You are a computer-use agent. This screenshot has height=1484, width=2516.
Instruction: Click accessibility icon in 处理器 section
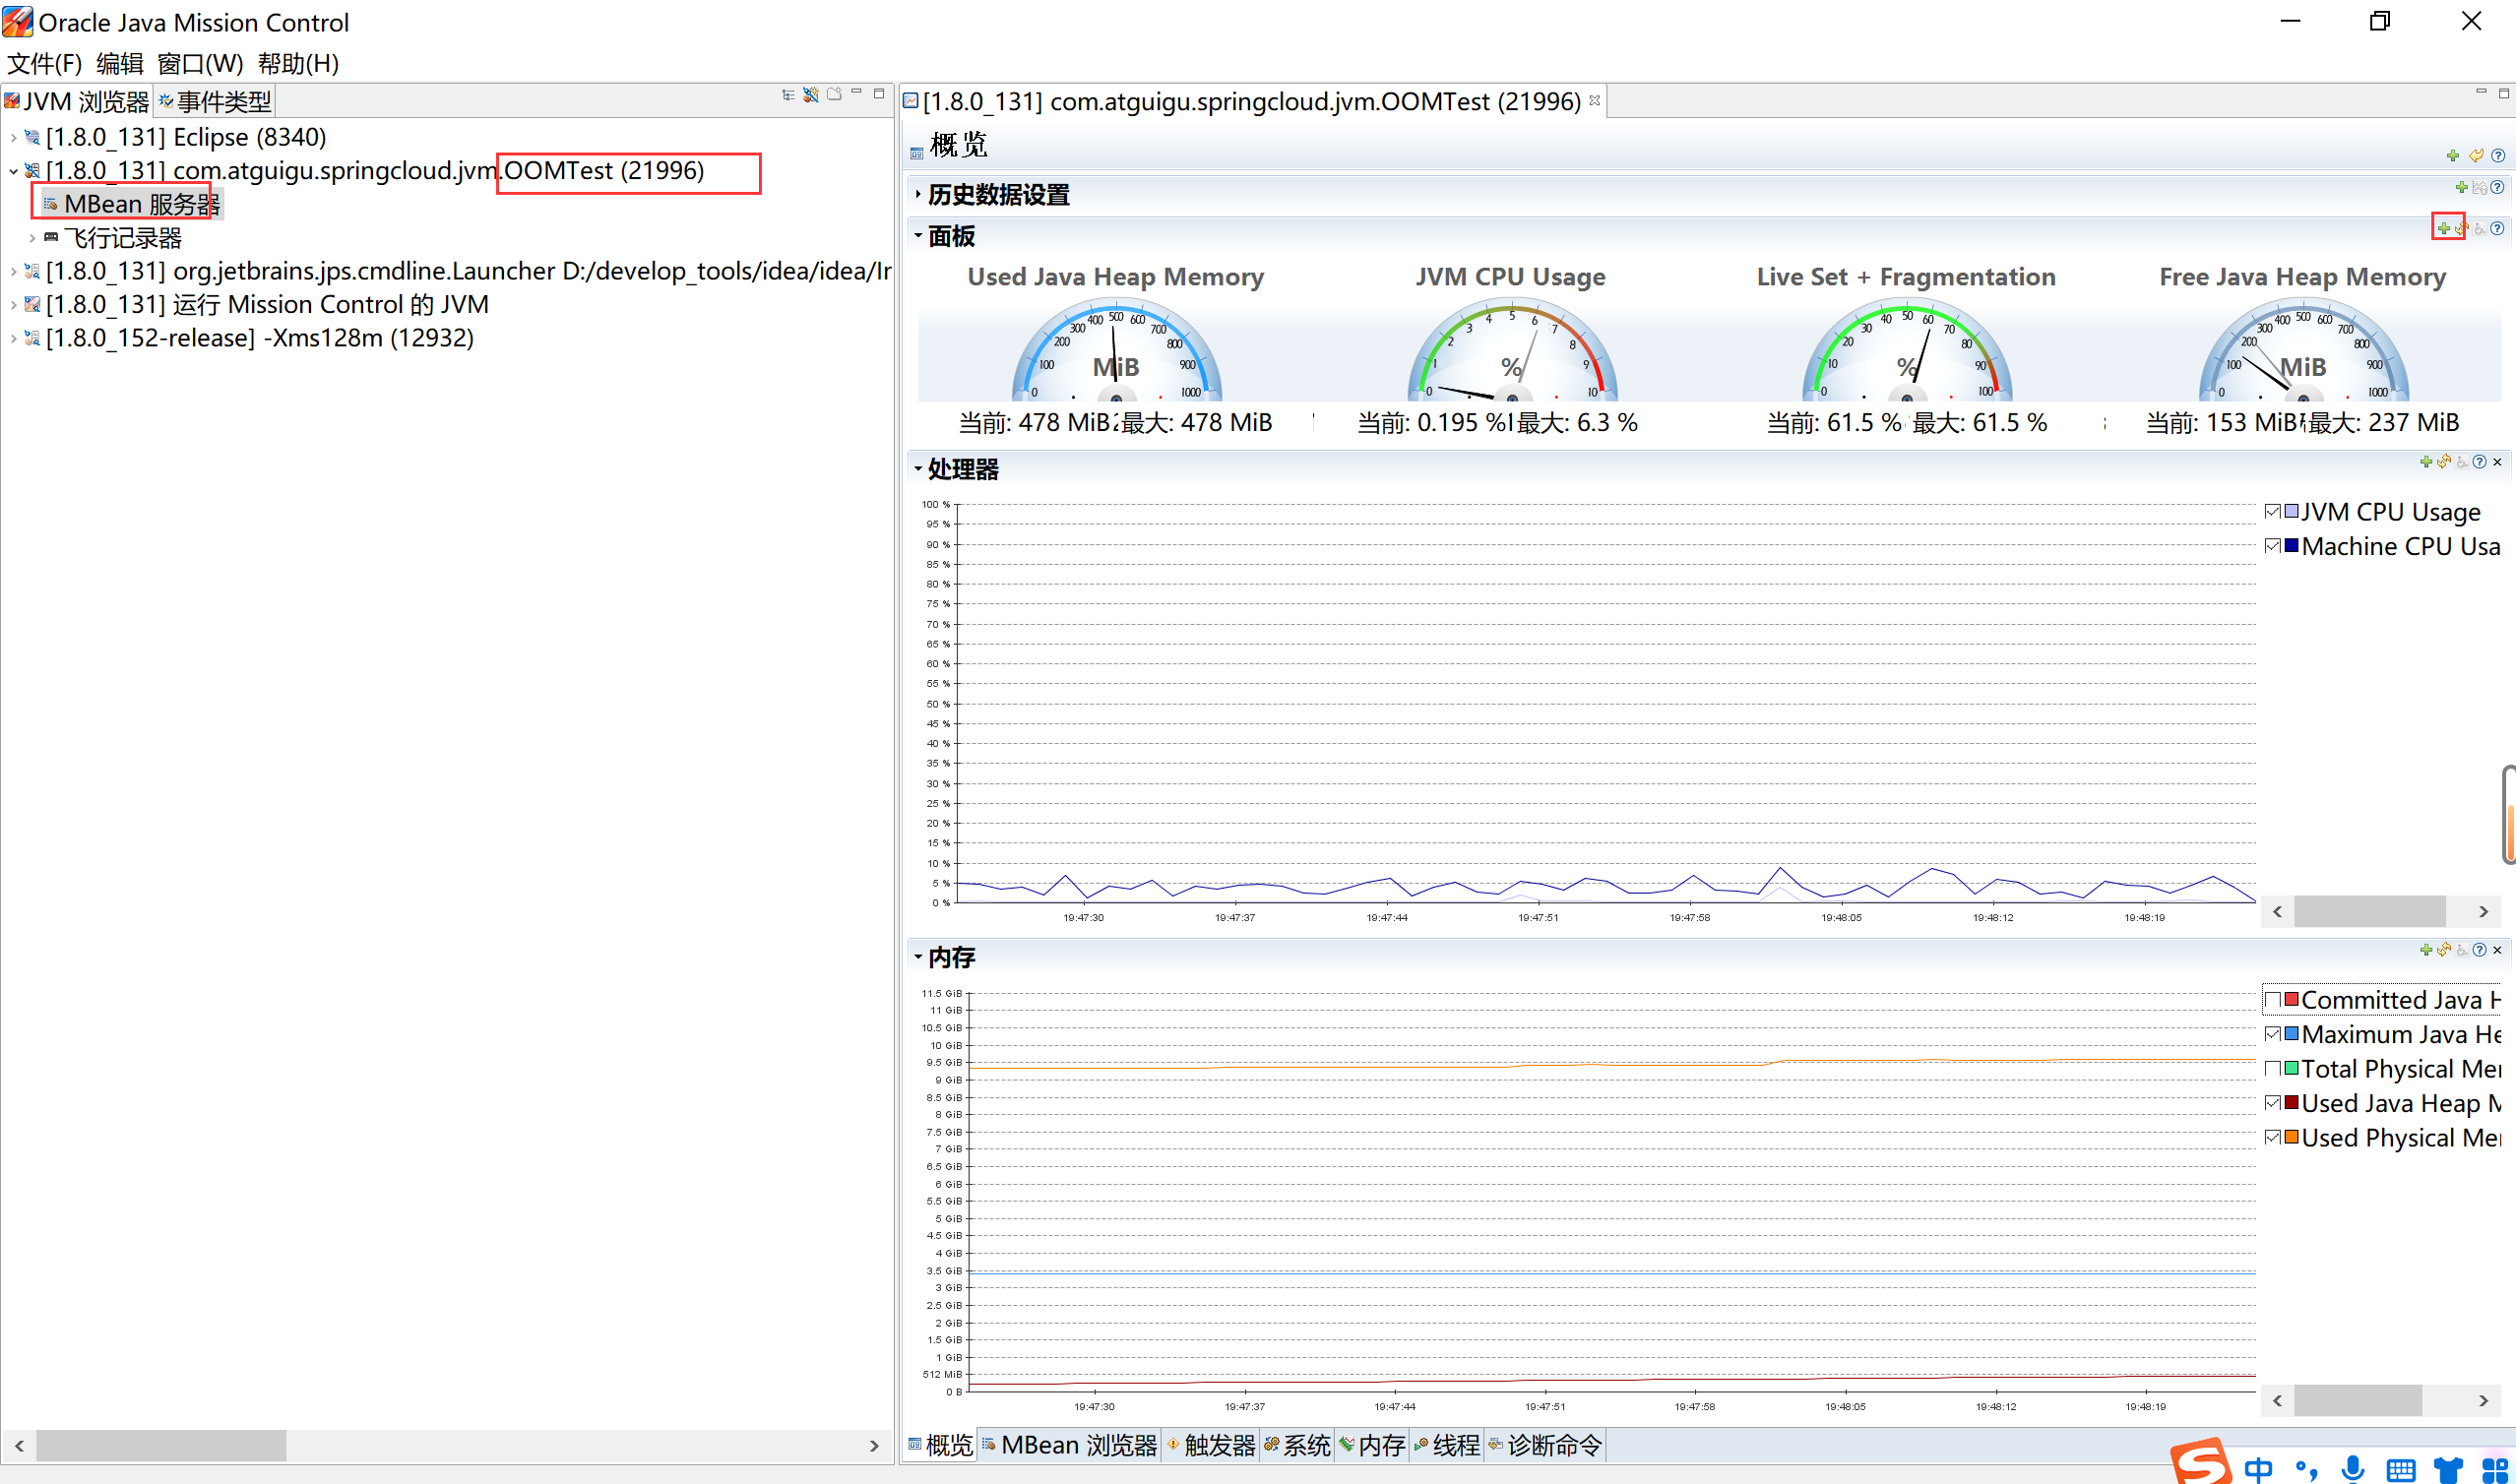[x=2462, y=462]
